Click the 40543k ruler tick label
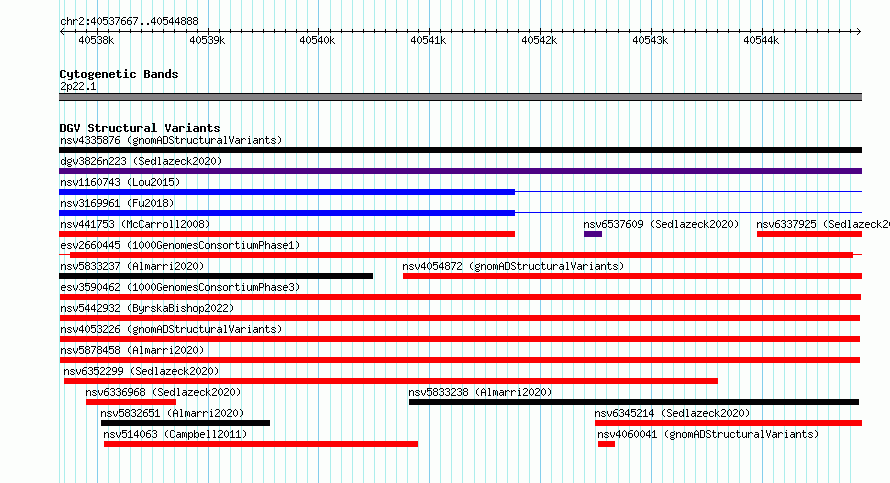 650,40
